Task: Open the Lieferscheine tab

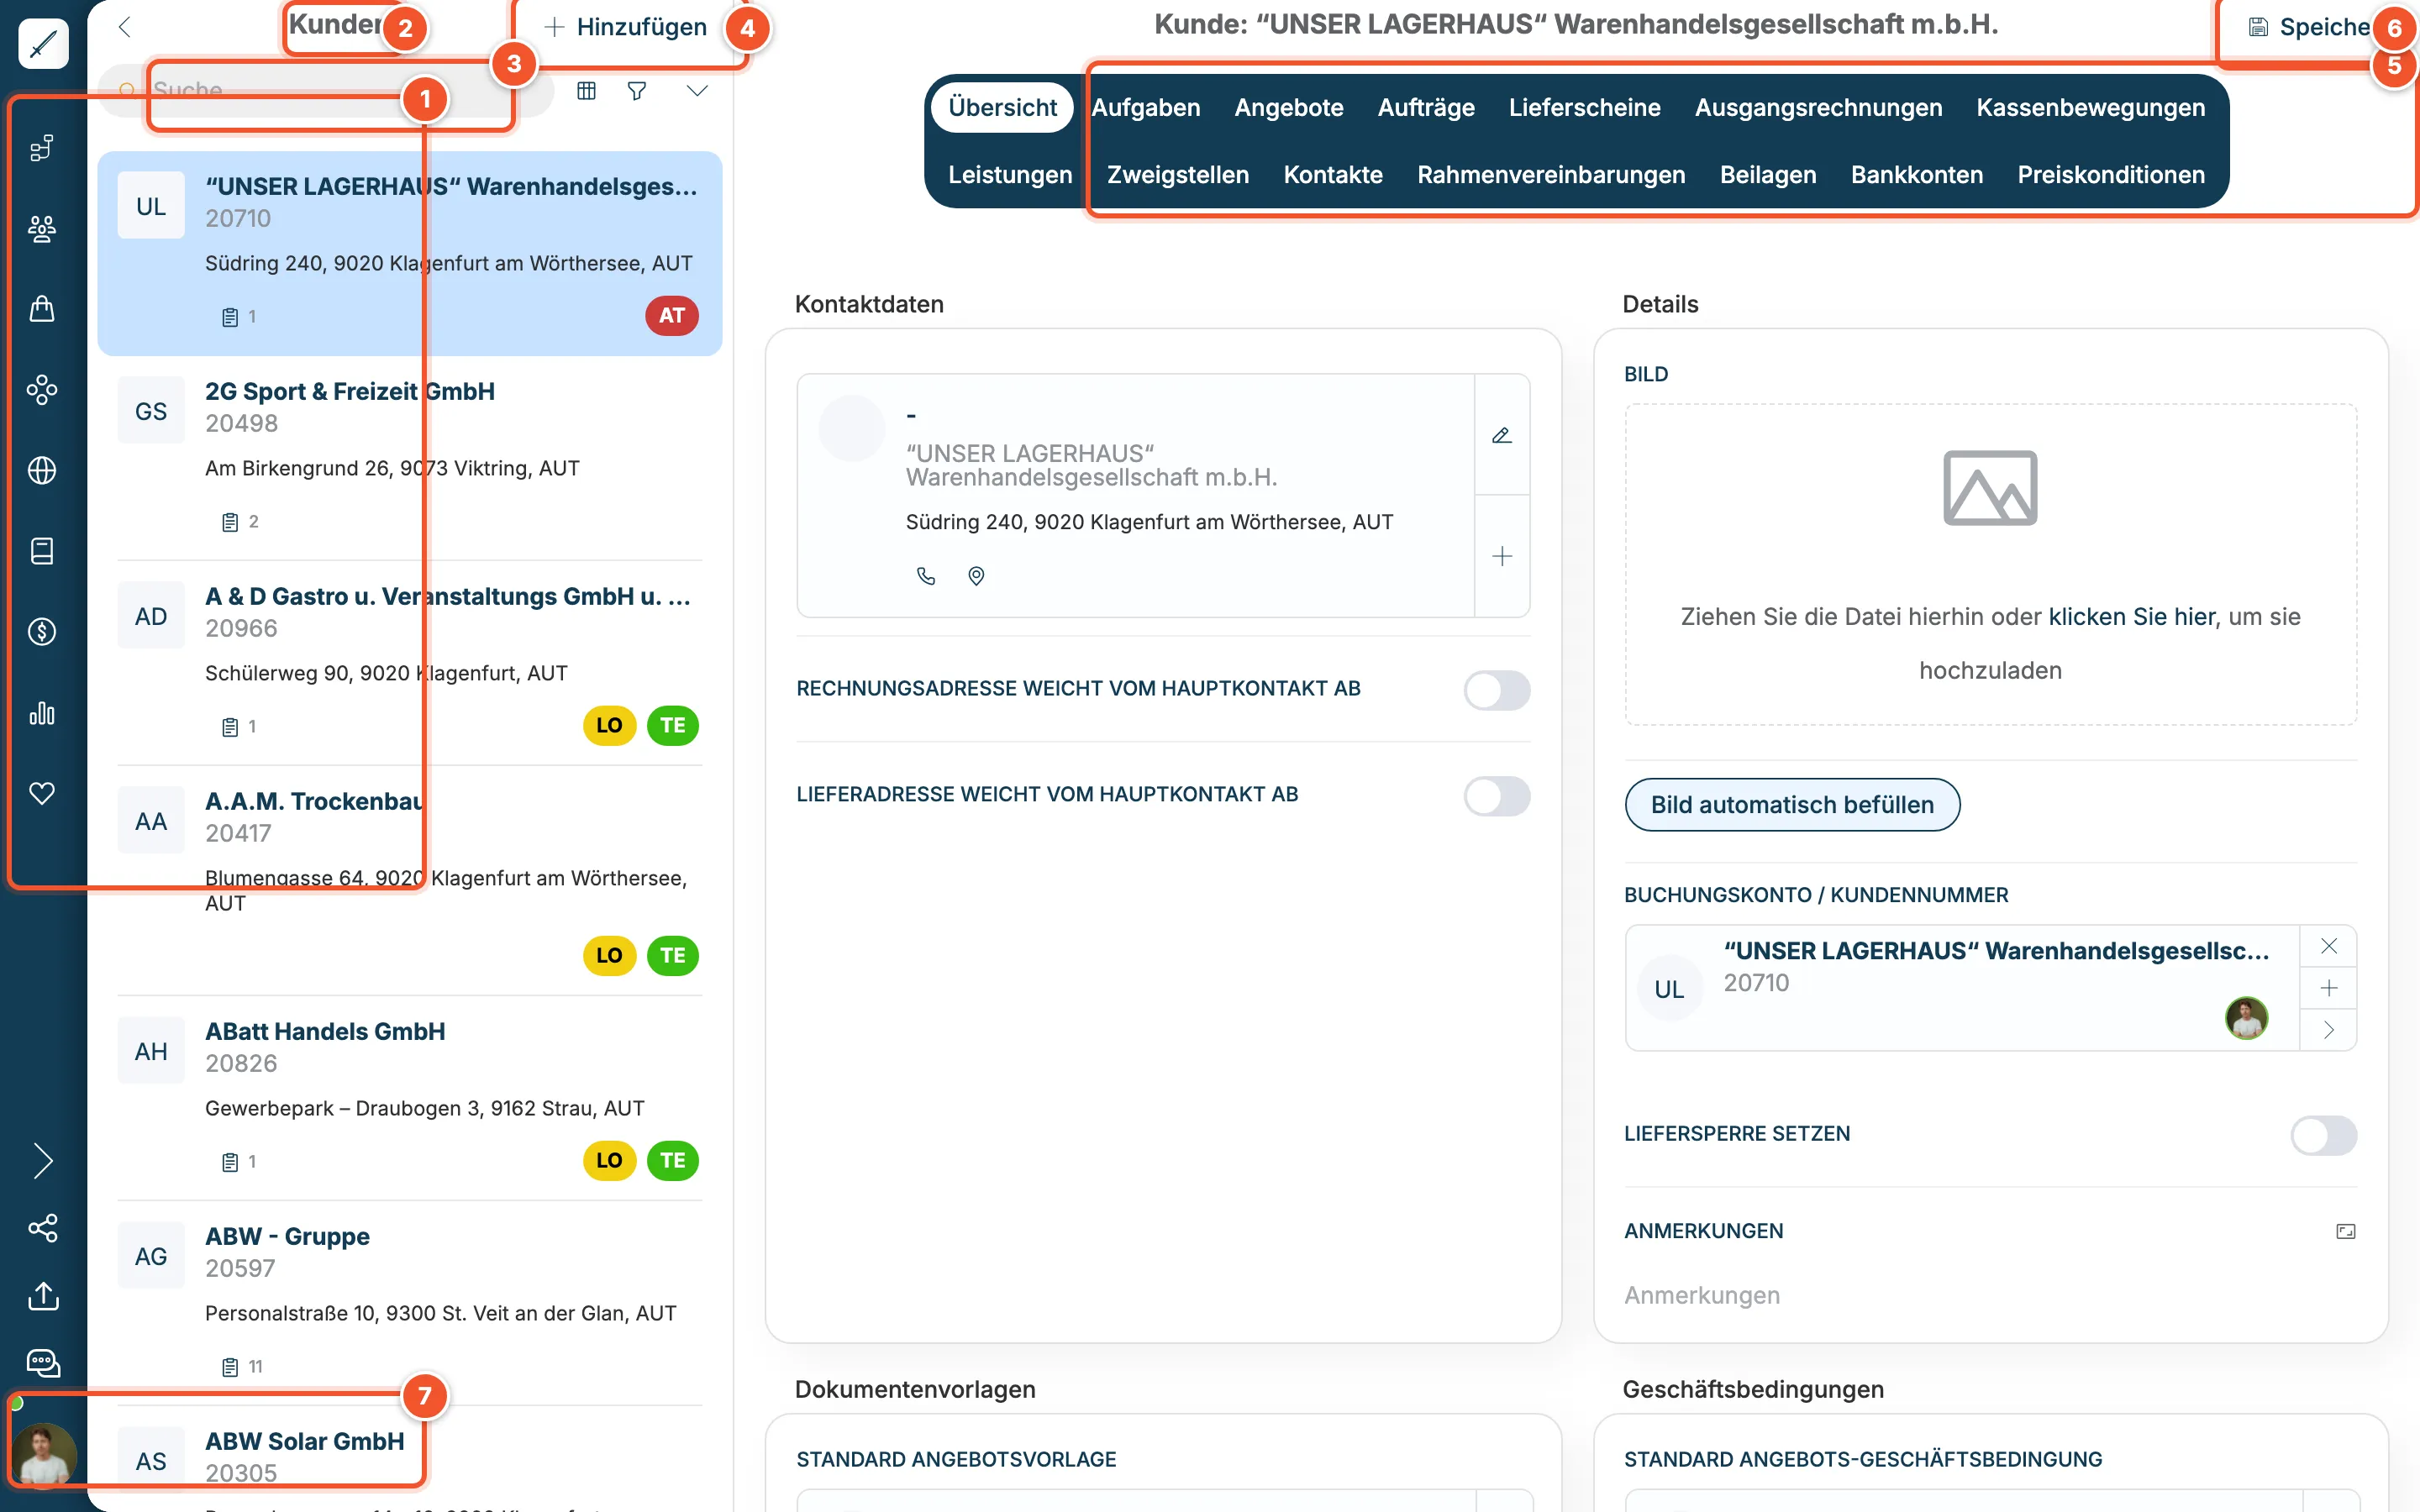Action: click(1585, 107)
